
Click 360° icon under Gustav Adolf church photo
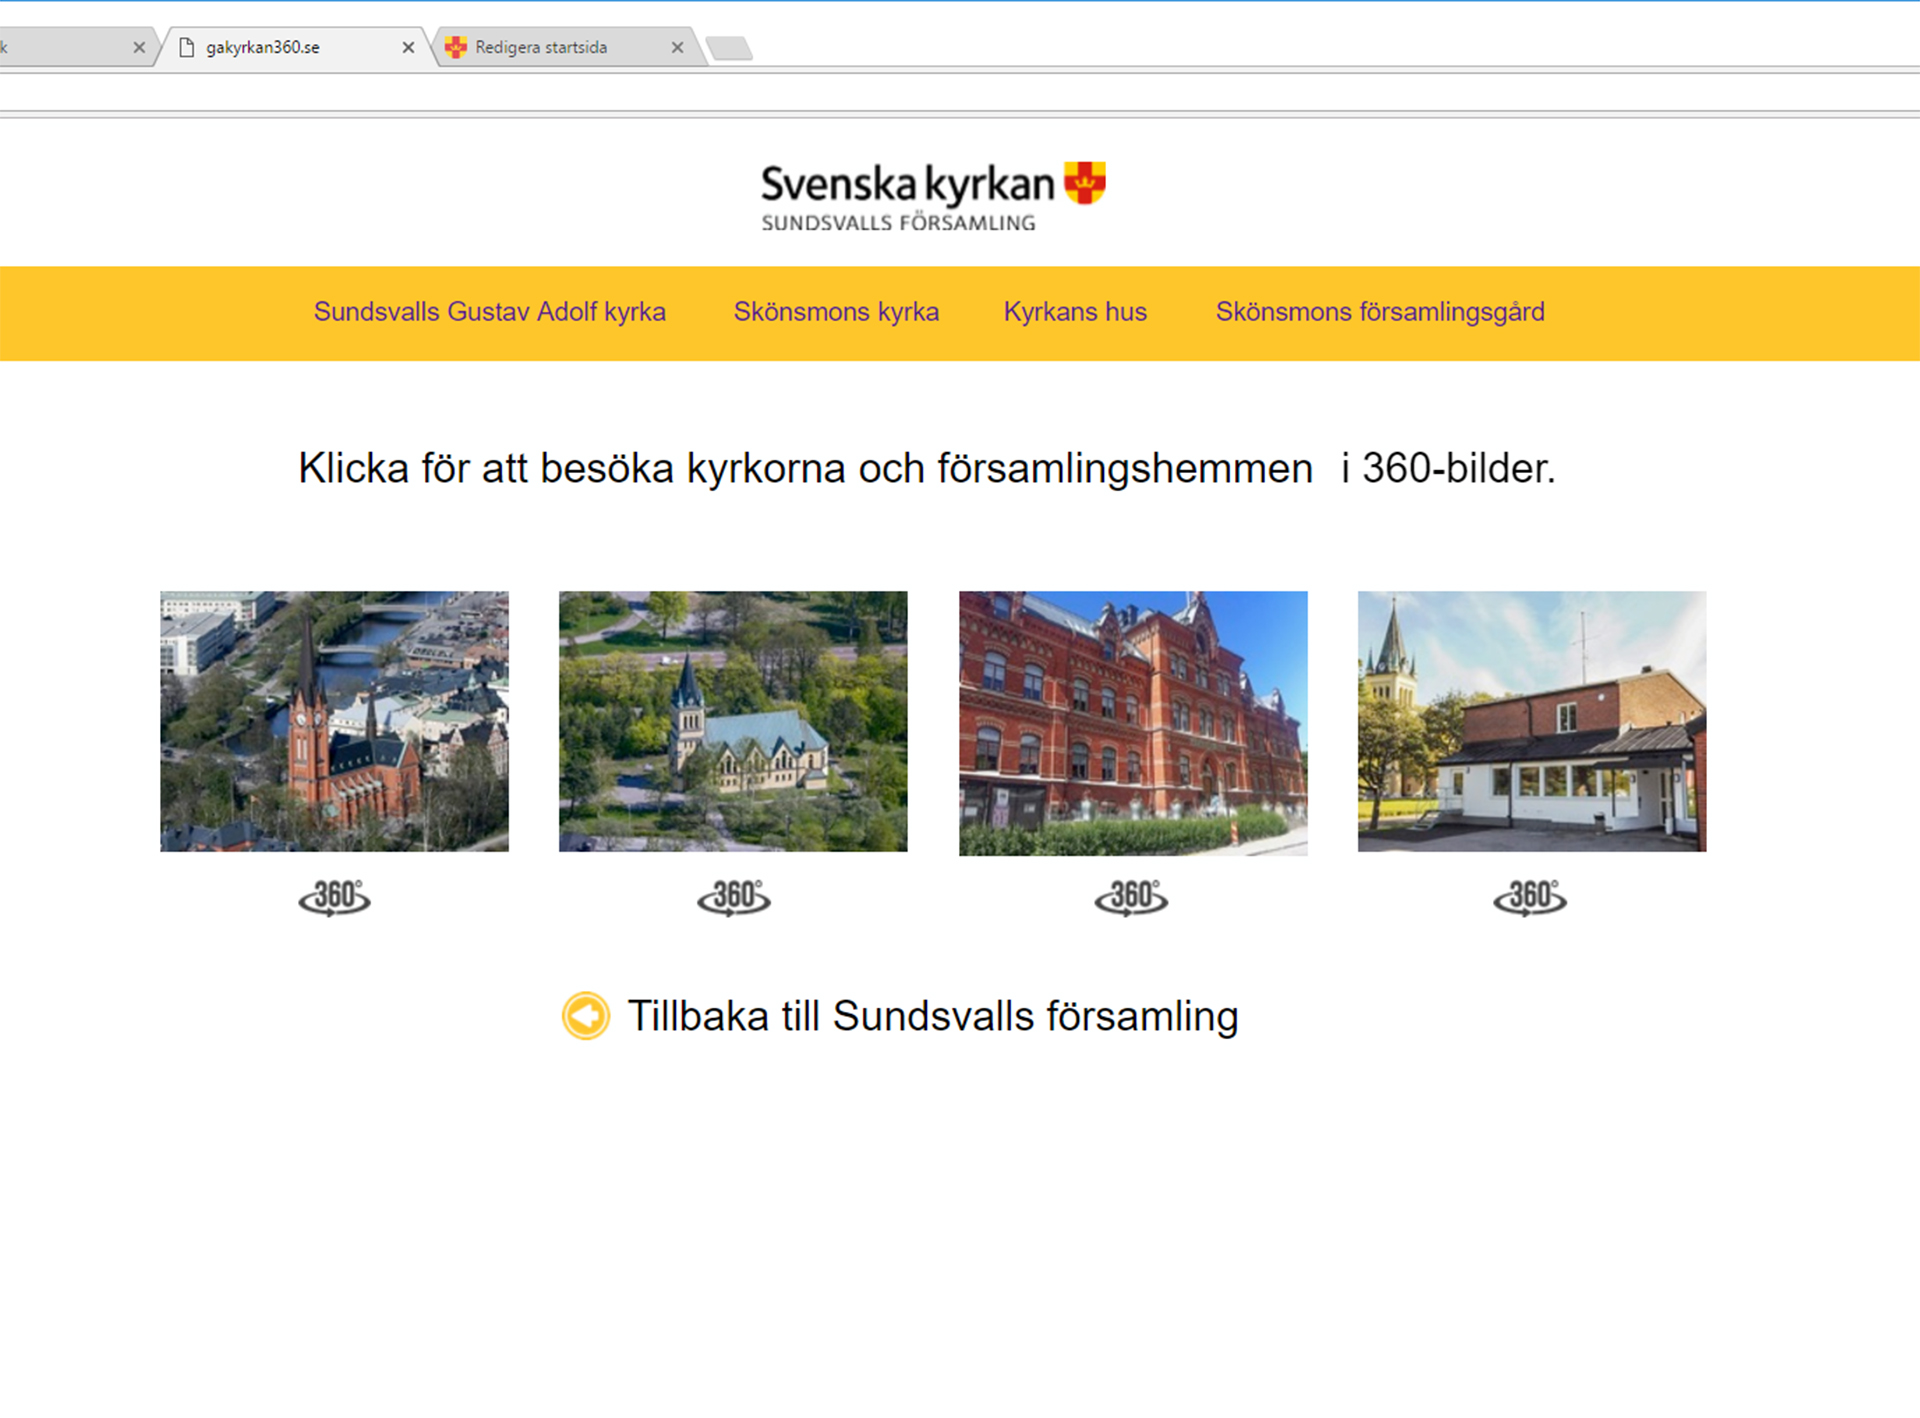click(334, 897)
